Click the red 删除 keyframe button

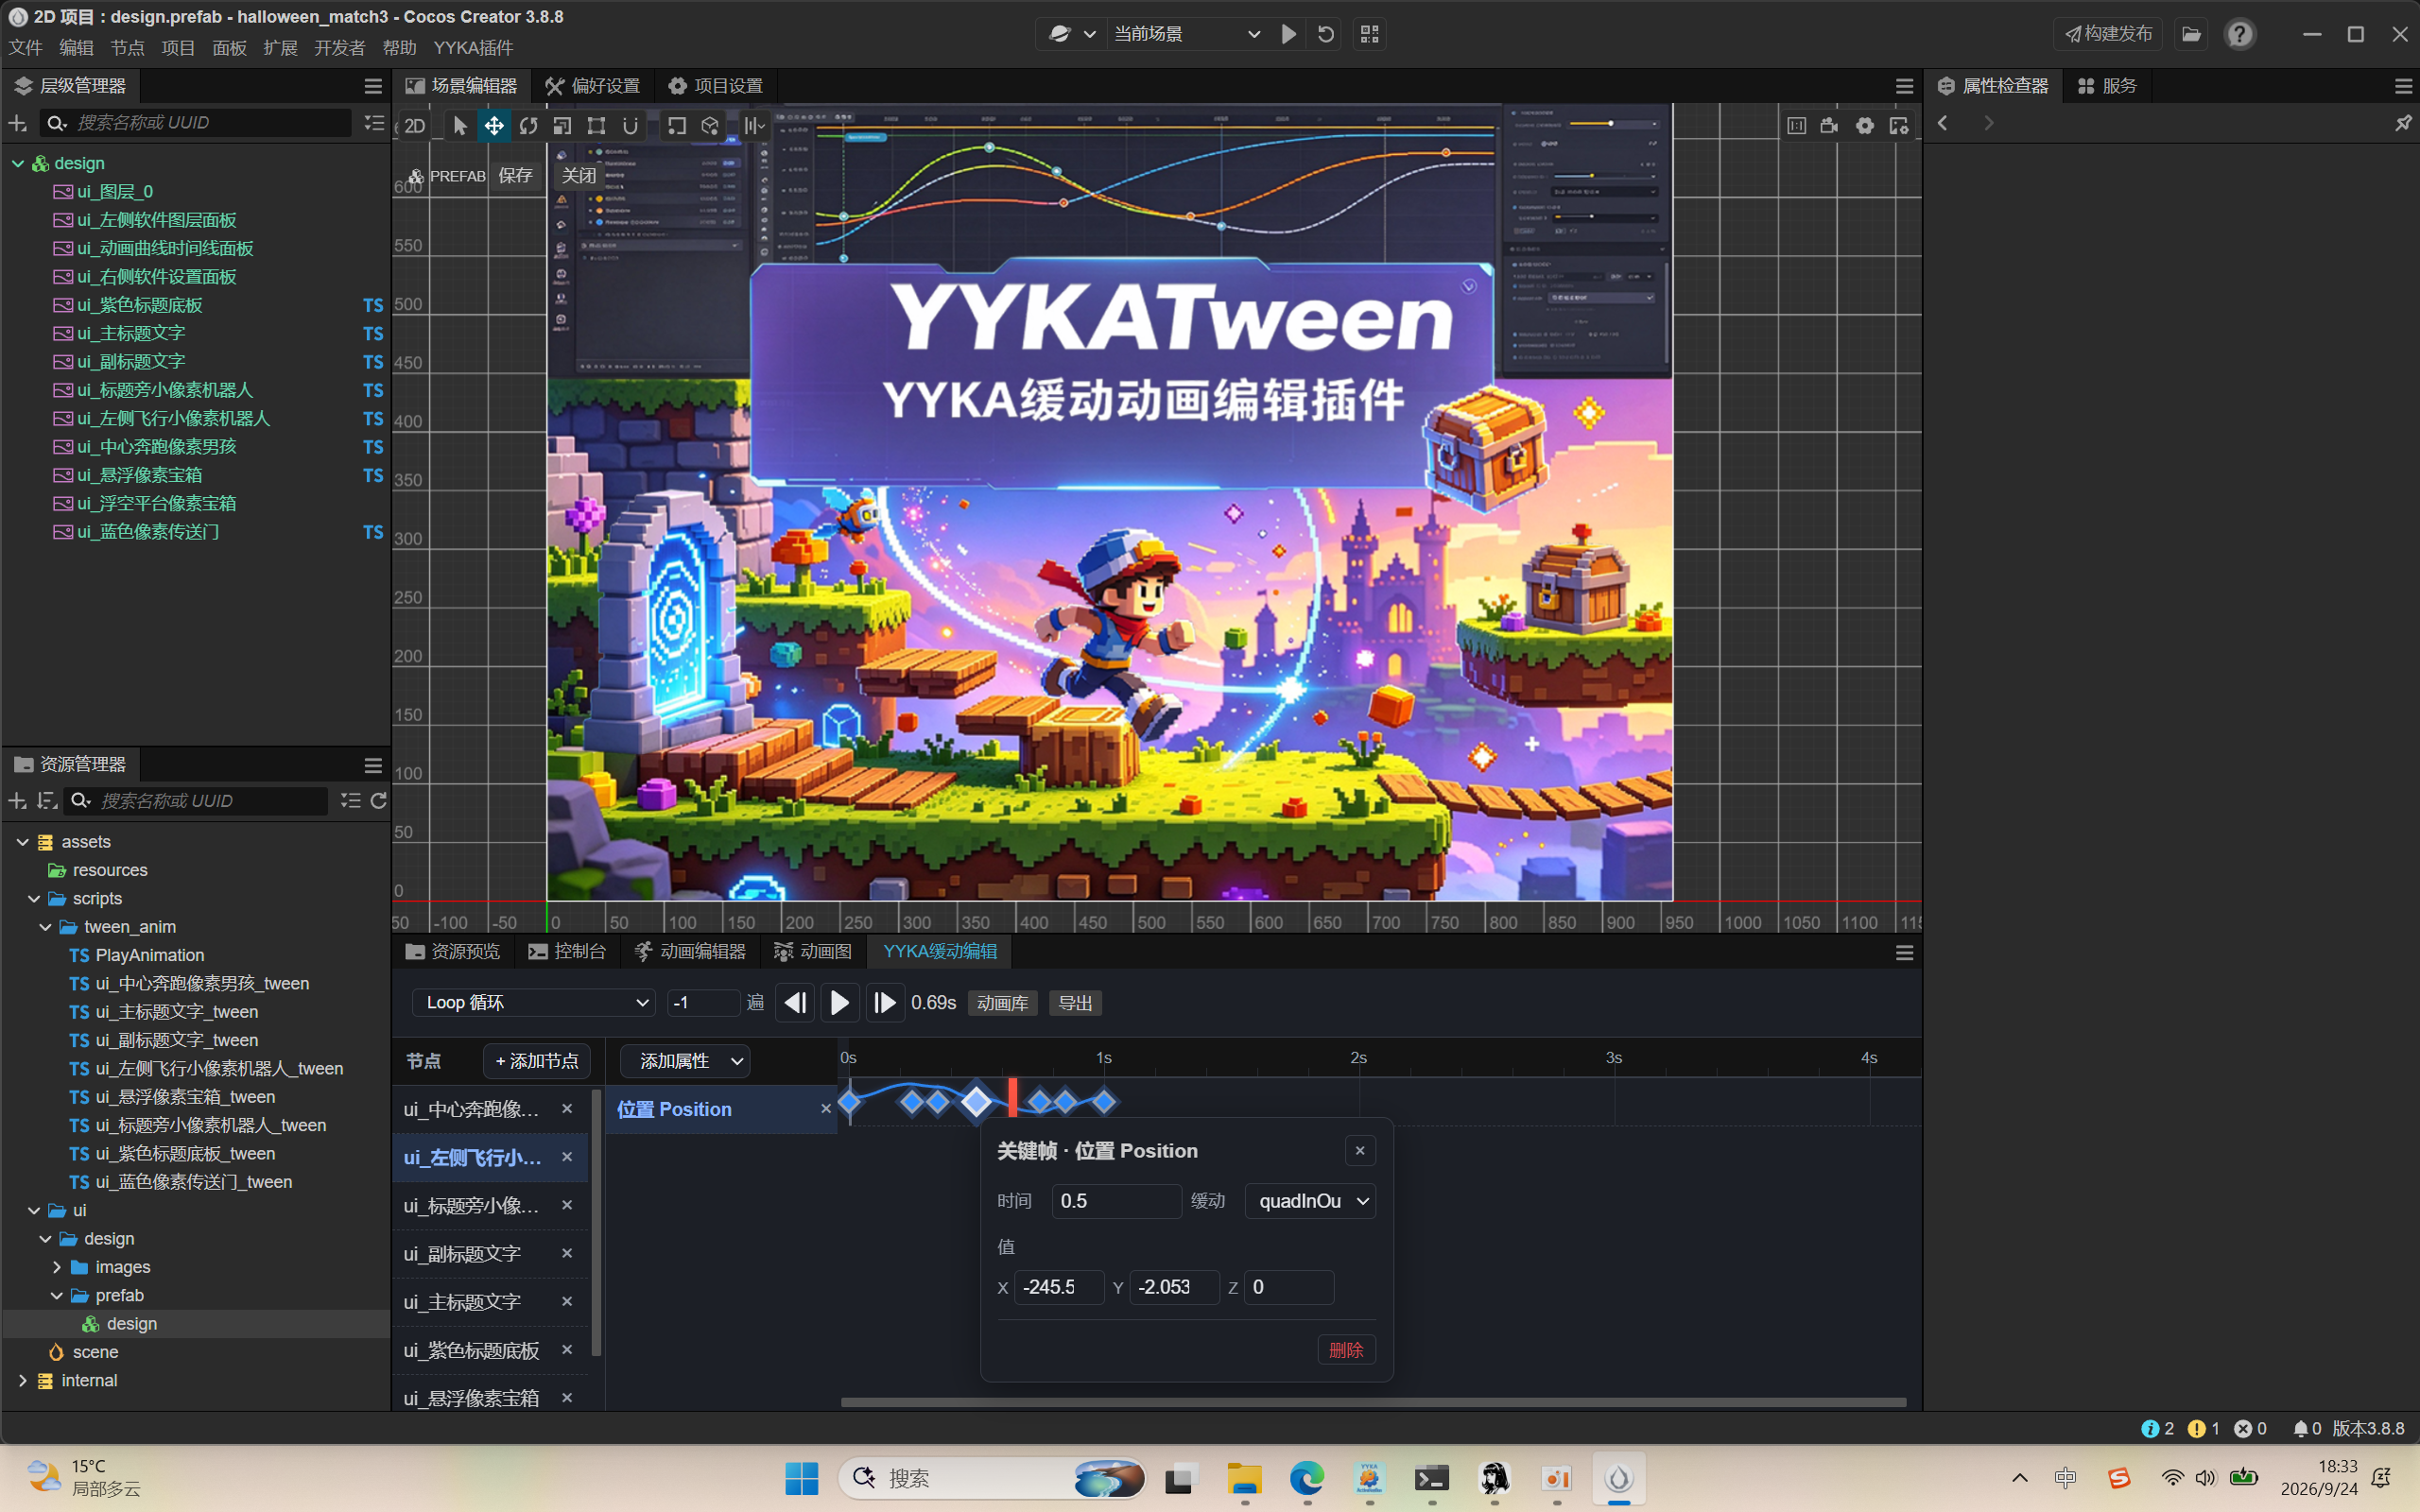1346,1350
